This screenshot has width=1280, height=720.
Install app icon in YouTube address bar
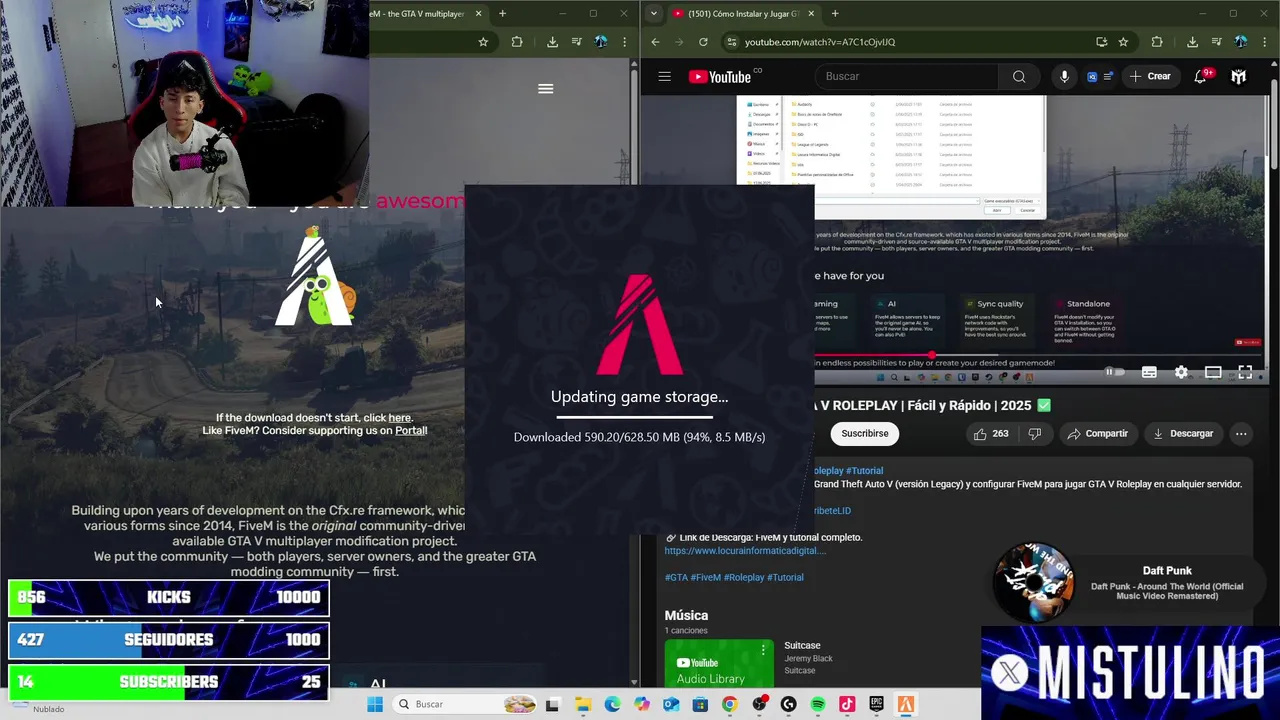[1101, 42]
